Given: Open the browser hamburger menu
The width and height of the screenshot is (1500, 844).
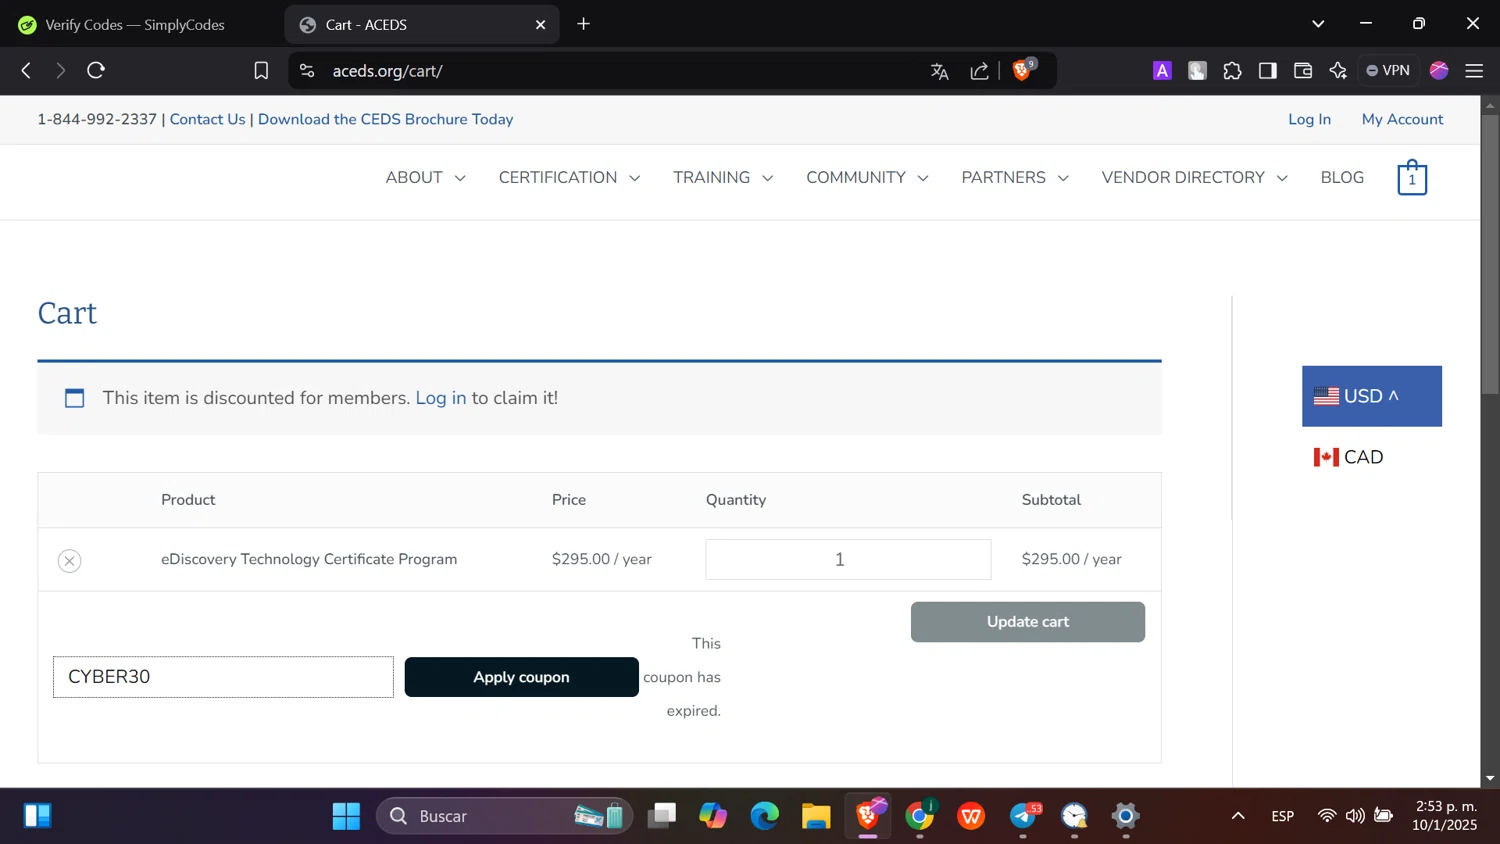Looking at the screenshot, I should [1474, 70].
